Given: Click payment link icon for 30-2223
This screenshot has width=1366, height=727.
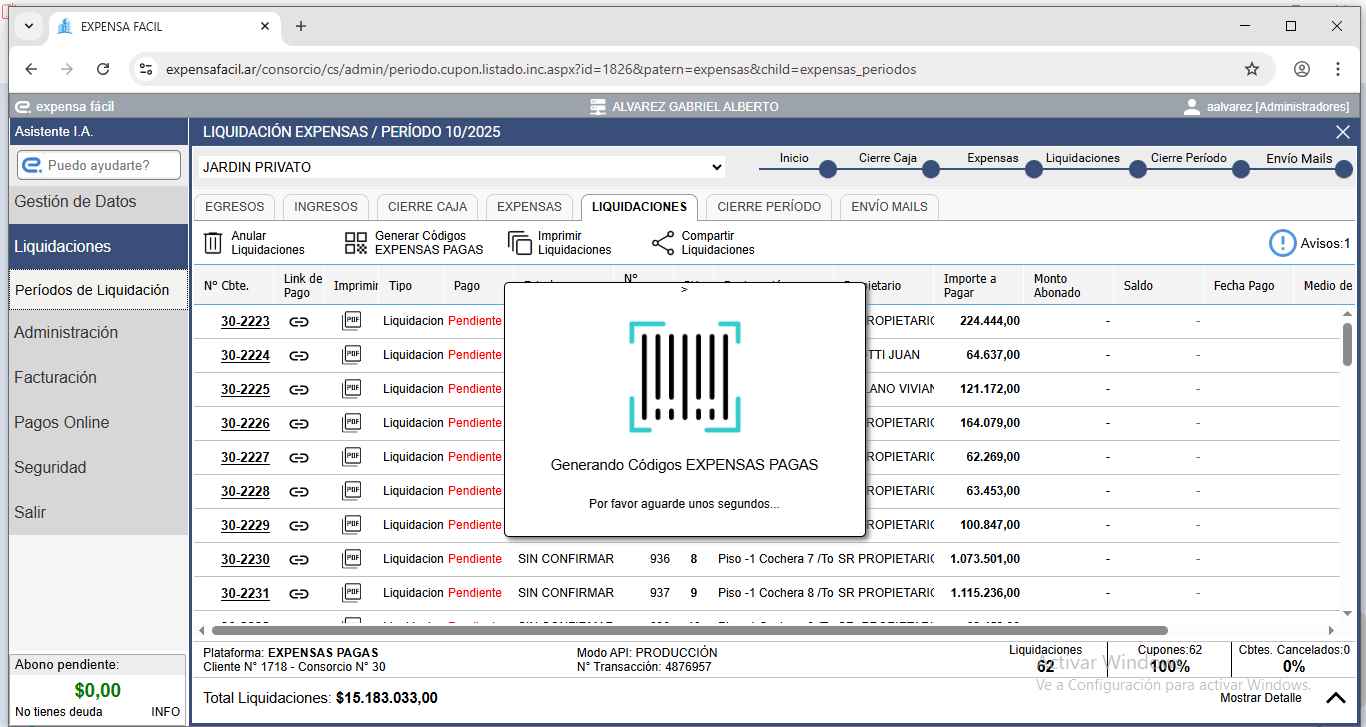Looking at the screenshot, I should [298, 321].
